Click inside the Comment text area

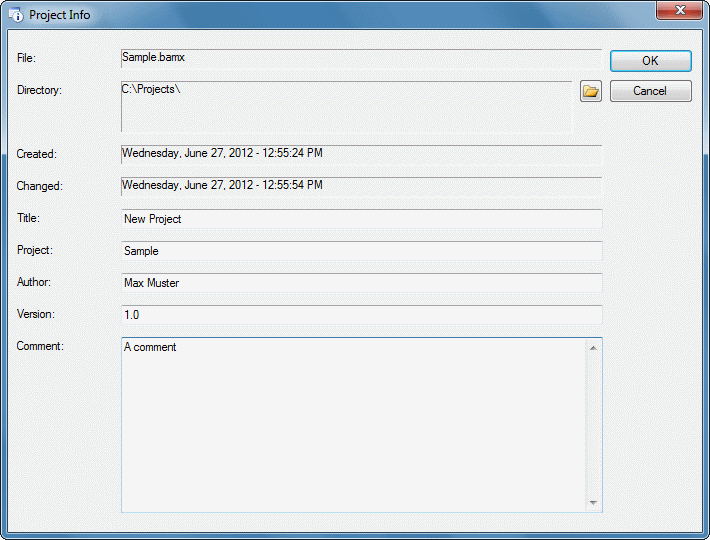pyautogui.click(x=353, y=425)
